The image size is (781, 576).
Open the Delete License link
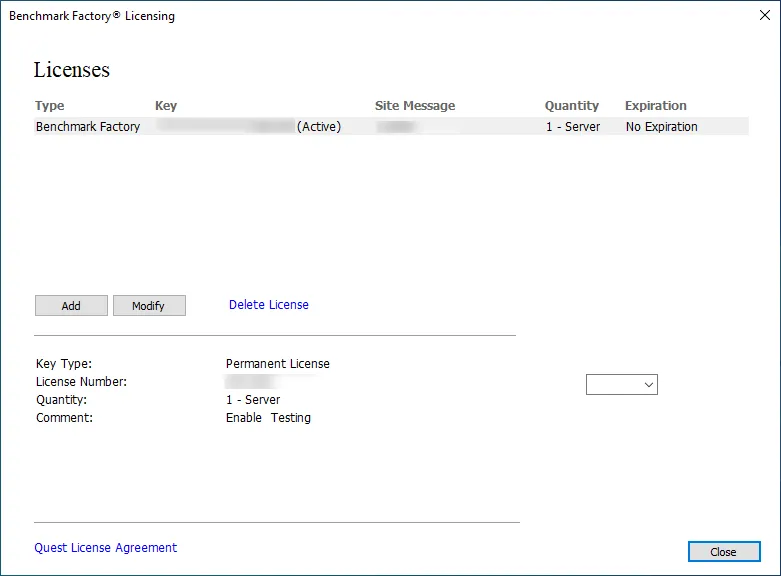pos(268,305)
